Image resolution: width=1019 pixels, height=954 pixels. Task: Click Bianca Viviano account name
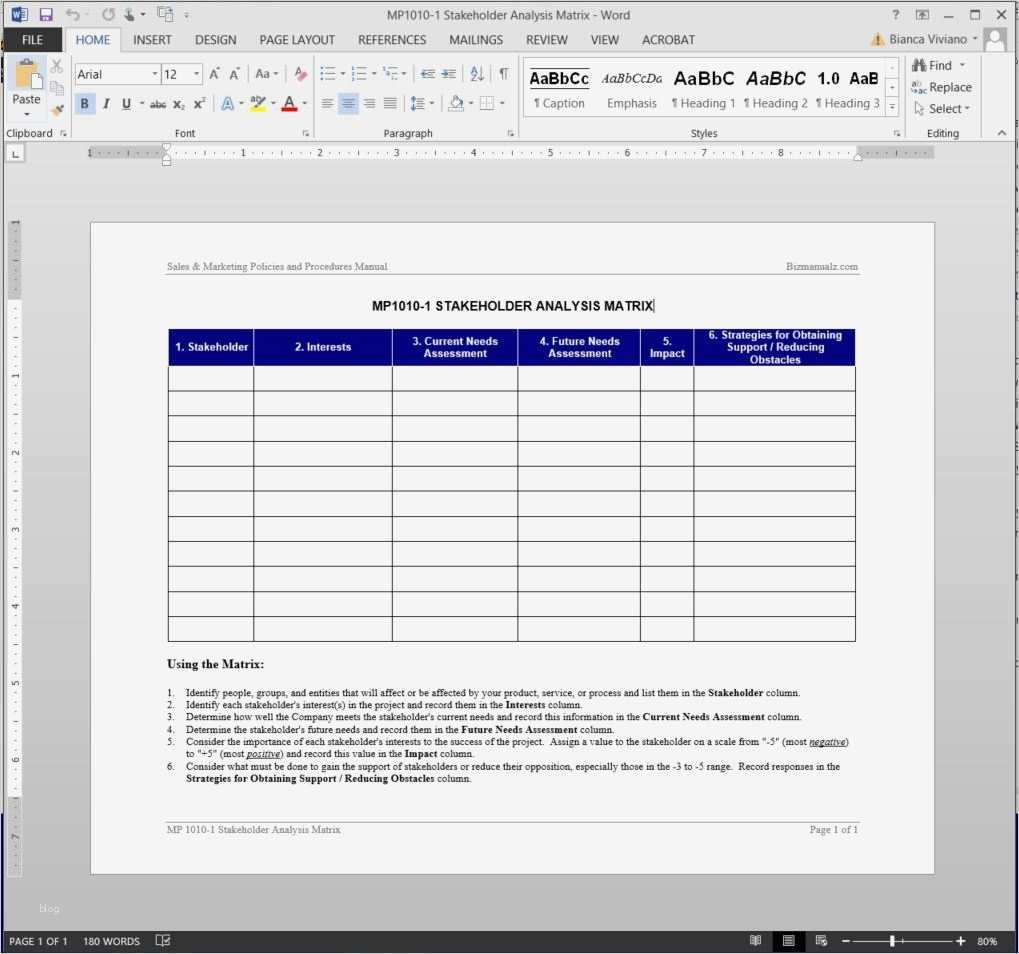(x=927, y=39)
